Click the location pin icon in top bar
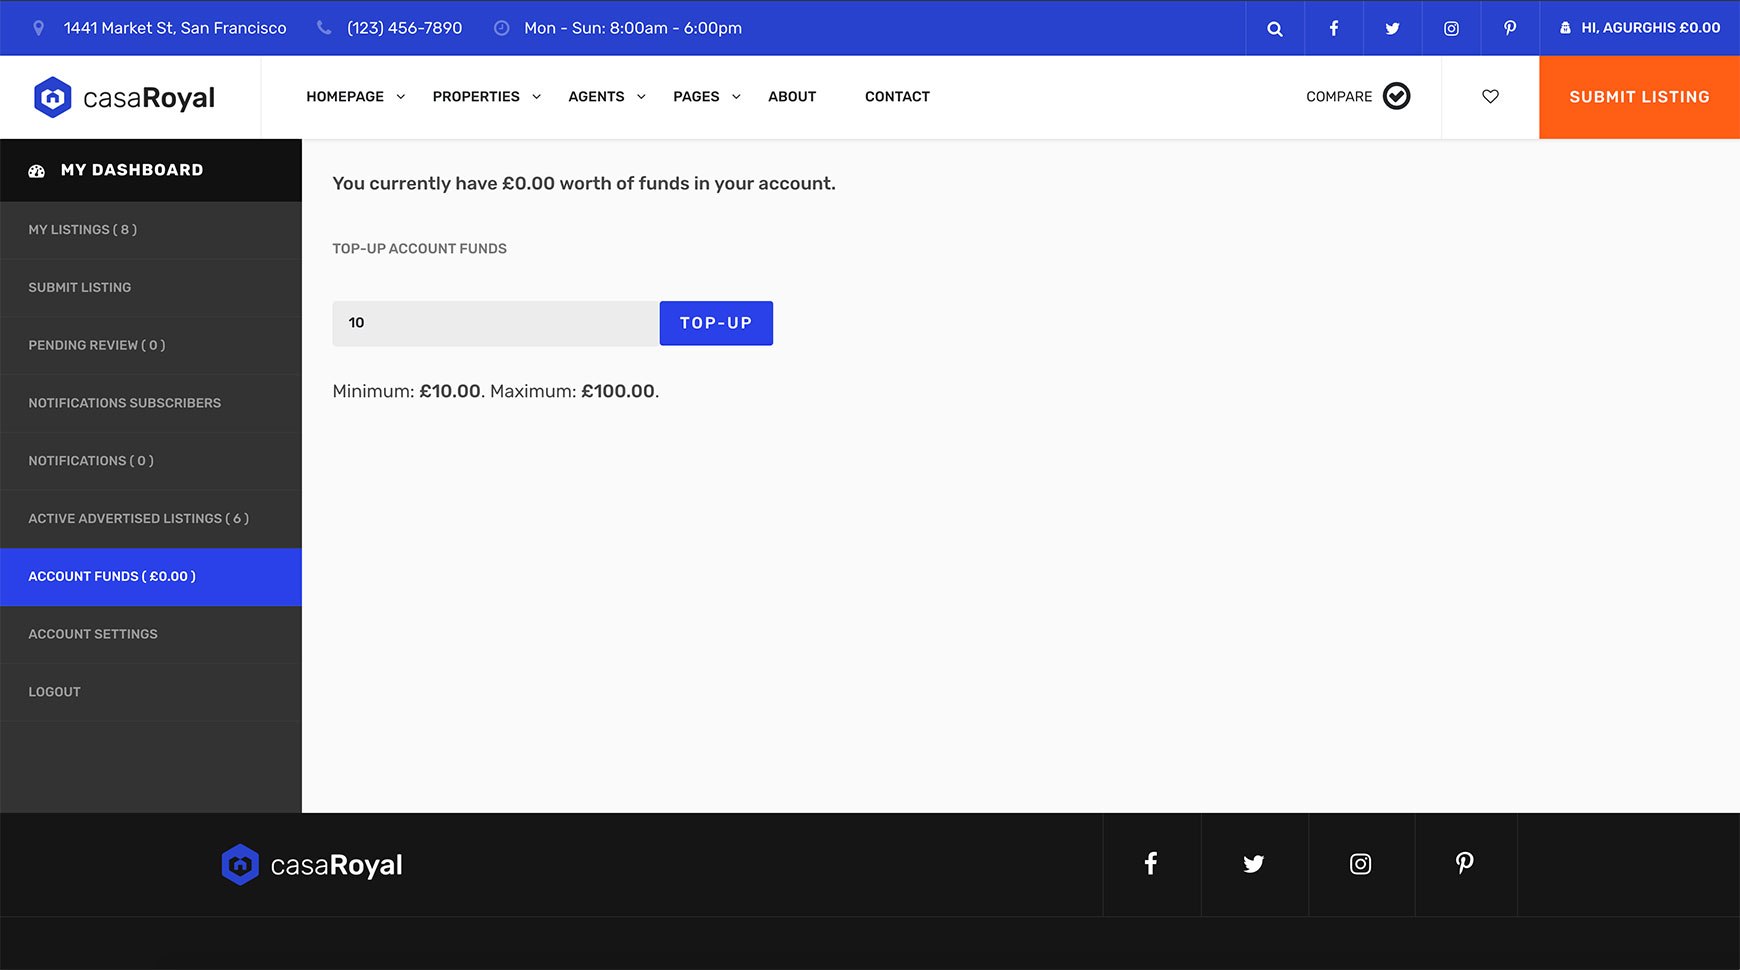1740x970 pixels. [39, 29]
